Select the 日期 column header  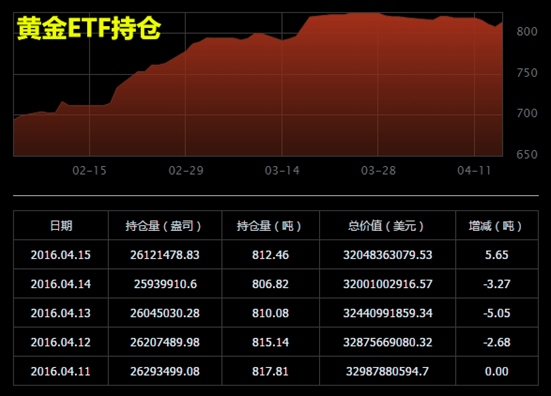pyautogui.click(x=61, y=226)
